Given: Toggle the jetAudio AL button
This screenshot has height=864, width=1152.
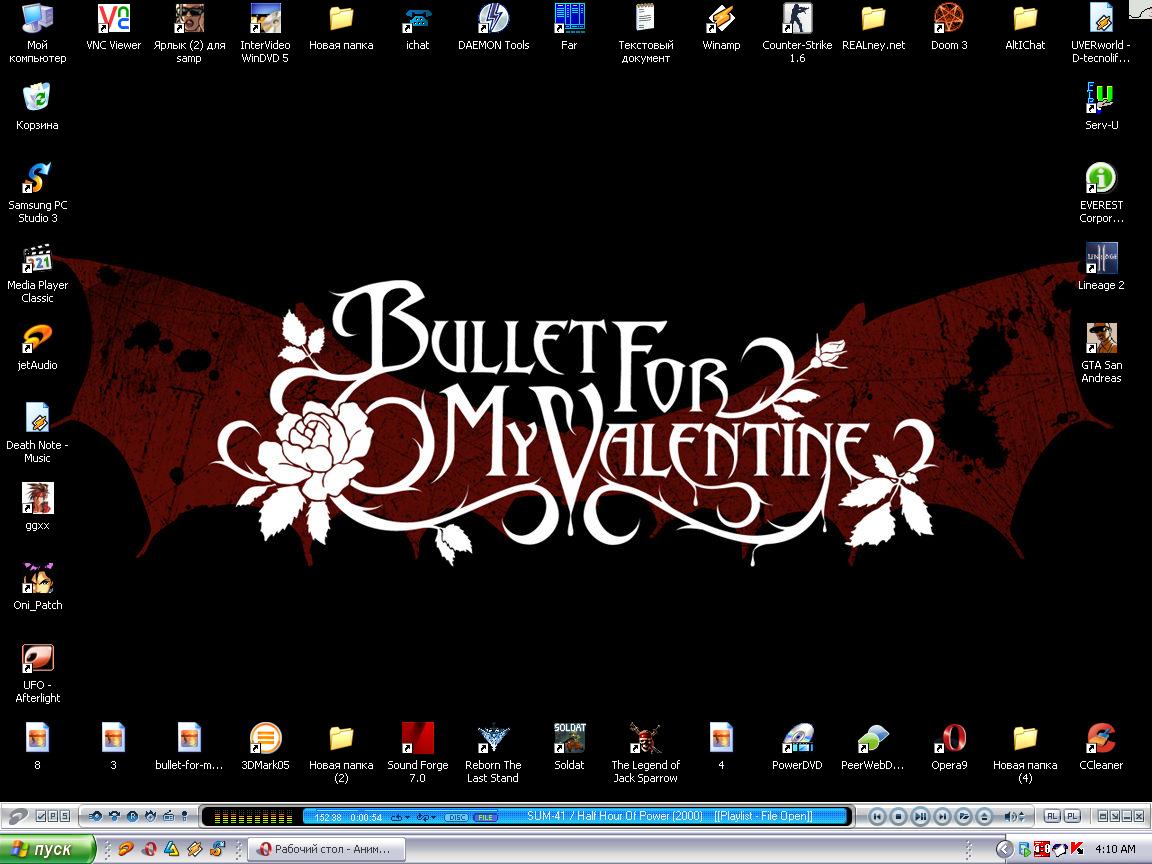Looking at the screenshot, I should [1052, 816].
